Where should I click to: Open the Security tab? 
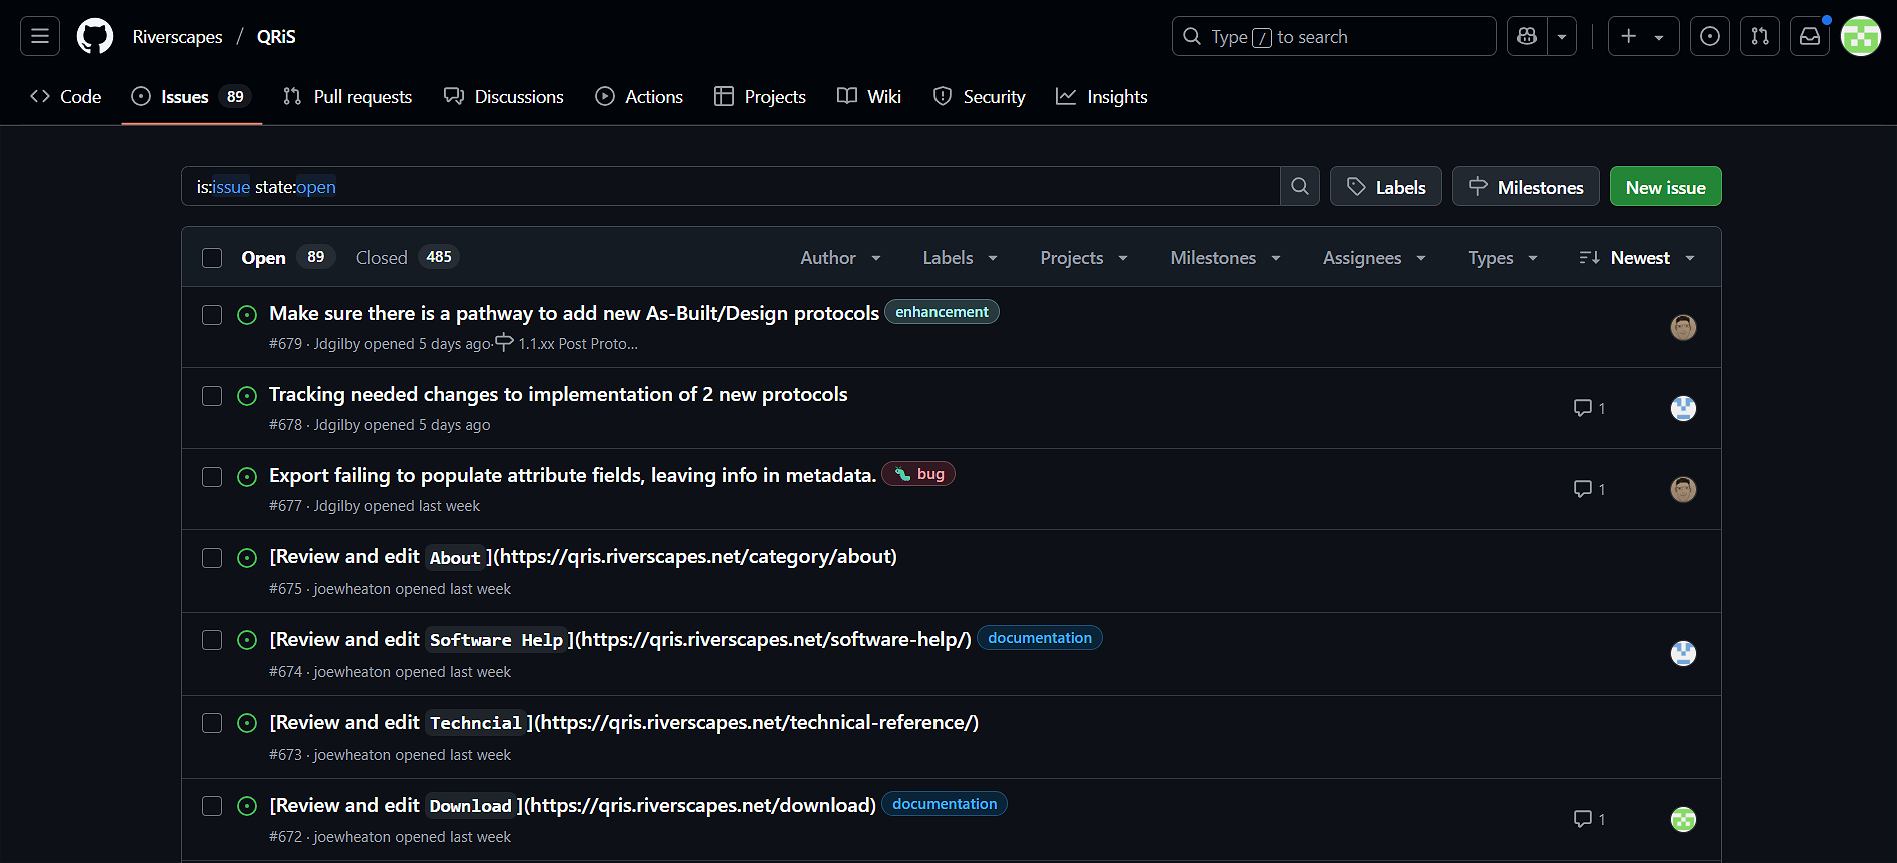click(979, 97)
